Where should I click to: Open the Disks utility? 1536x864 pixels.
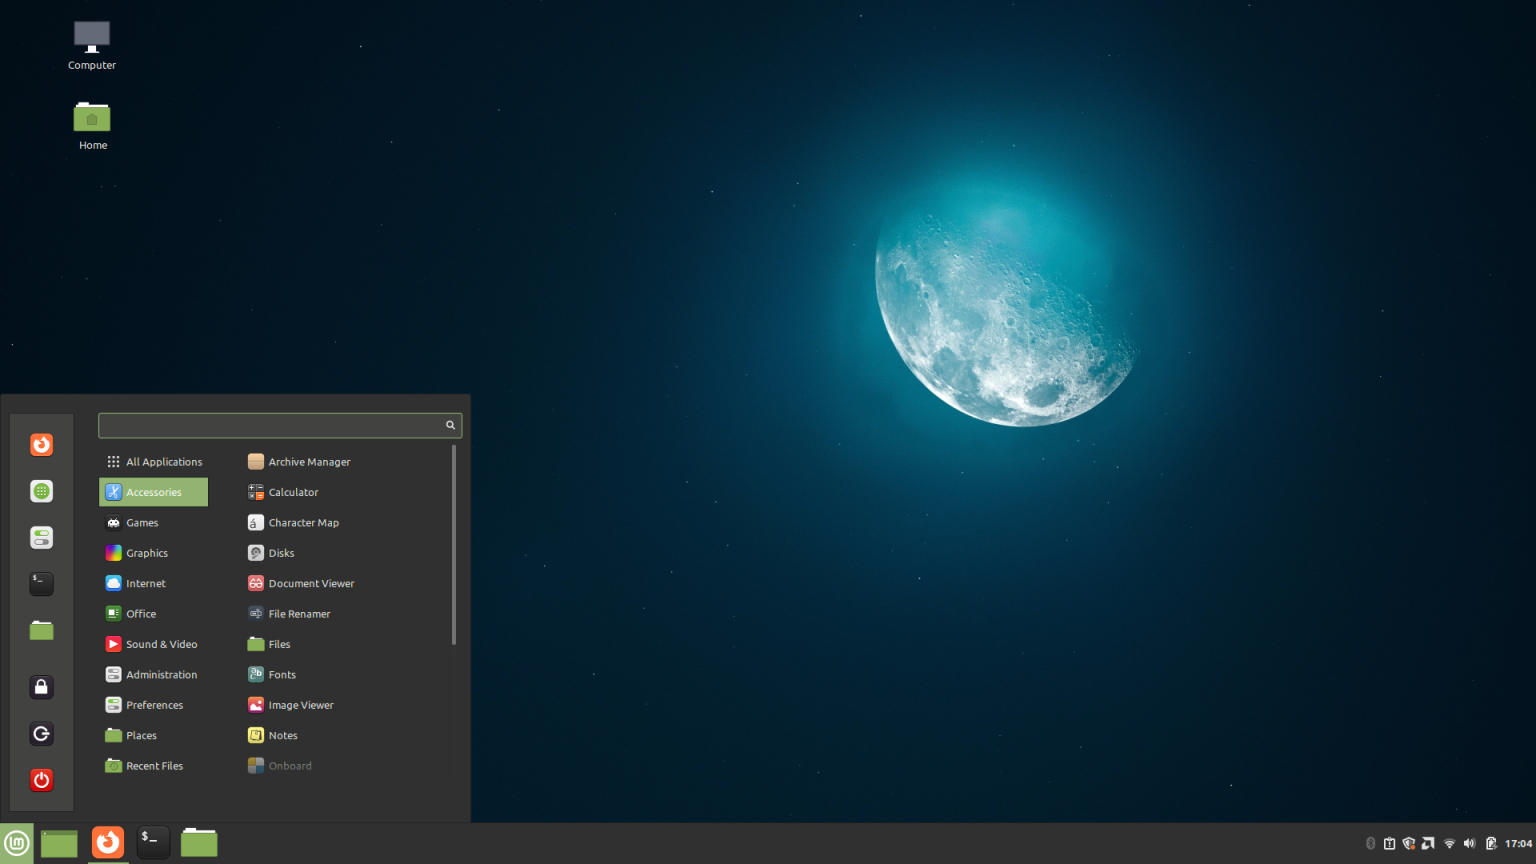click(281, 552)
